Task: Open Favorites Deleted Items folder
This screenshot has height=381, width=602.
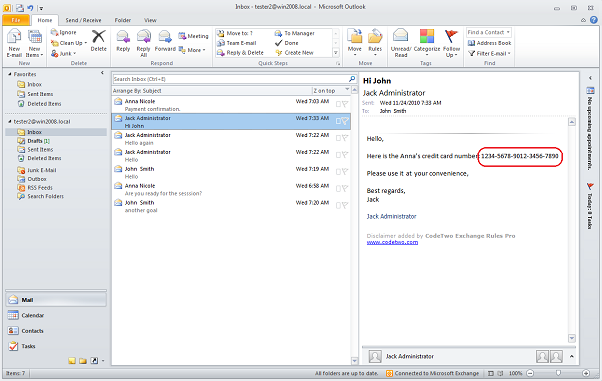Action: coord(39,104)
